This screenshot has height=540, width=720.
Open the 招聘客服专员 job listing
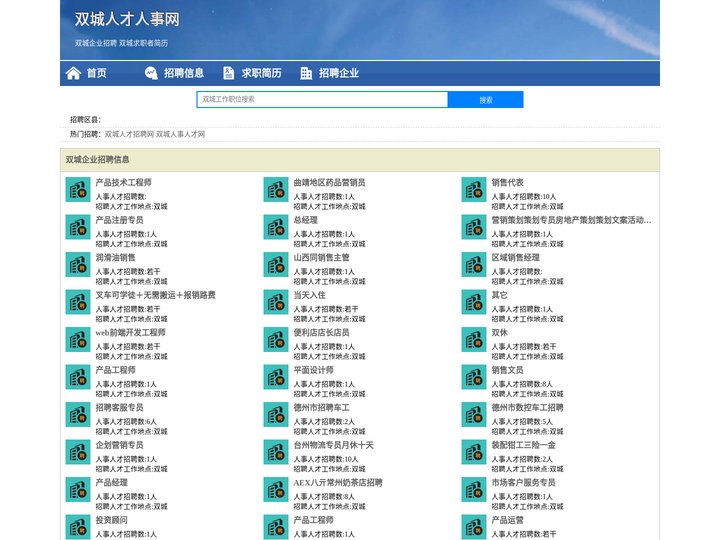119,407
